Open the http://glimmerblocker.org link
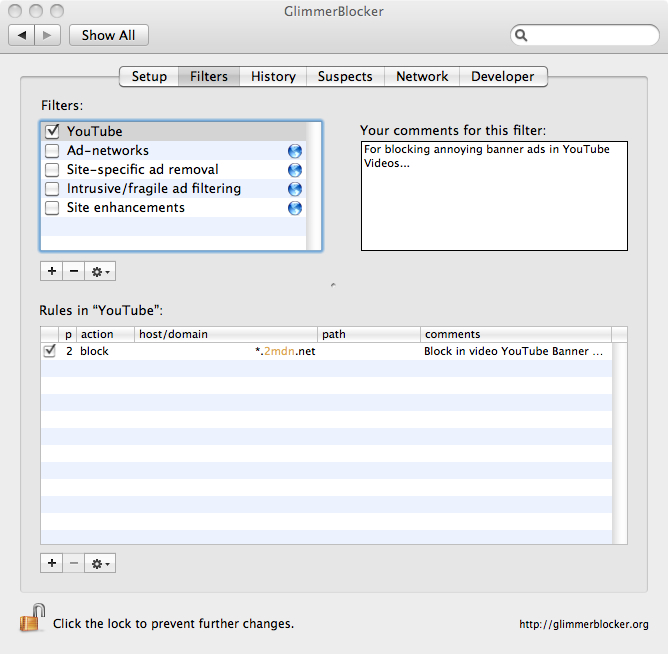 pyautogui.click(x=584, y=624)
